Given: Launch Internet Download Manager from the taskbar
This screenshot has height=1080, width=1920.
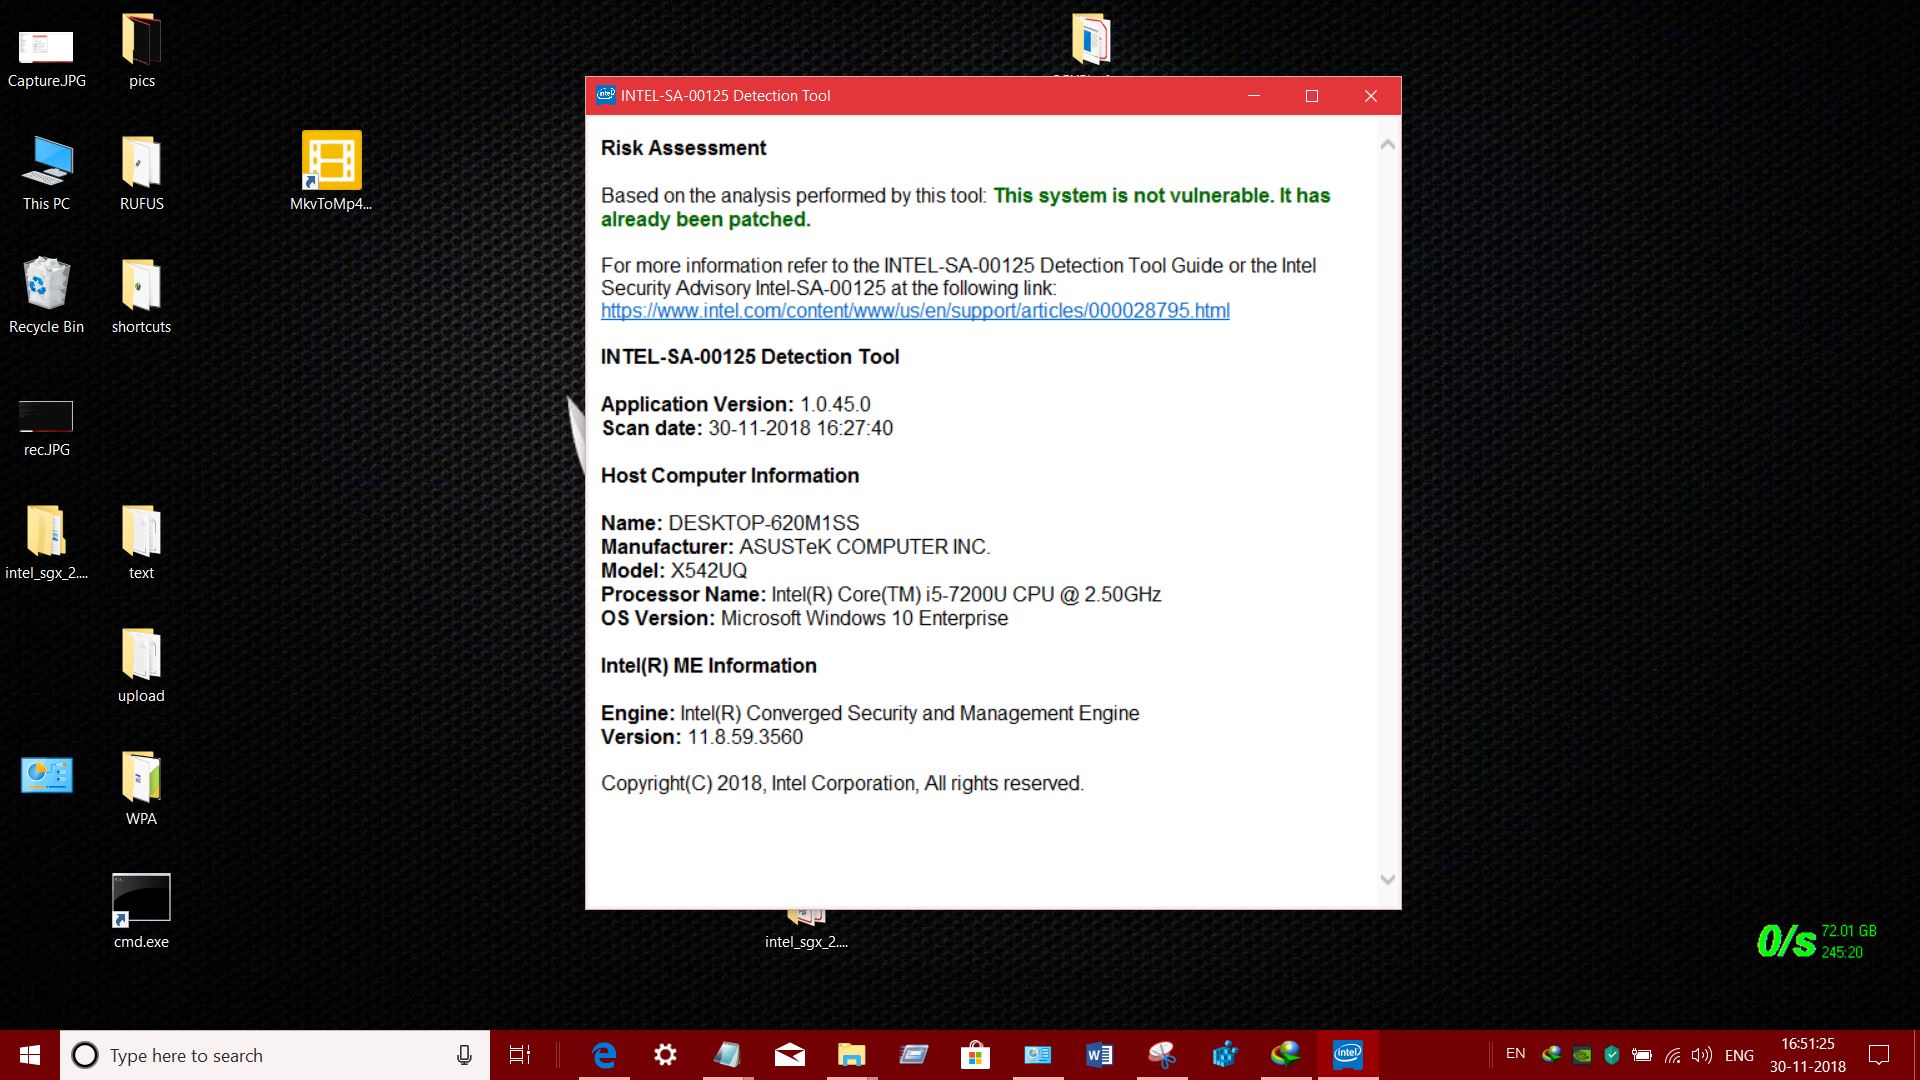Looking at the screenshot, I should point(1288,1055).
